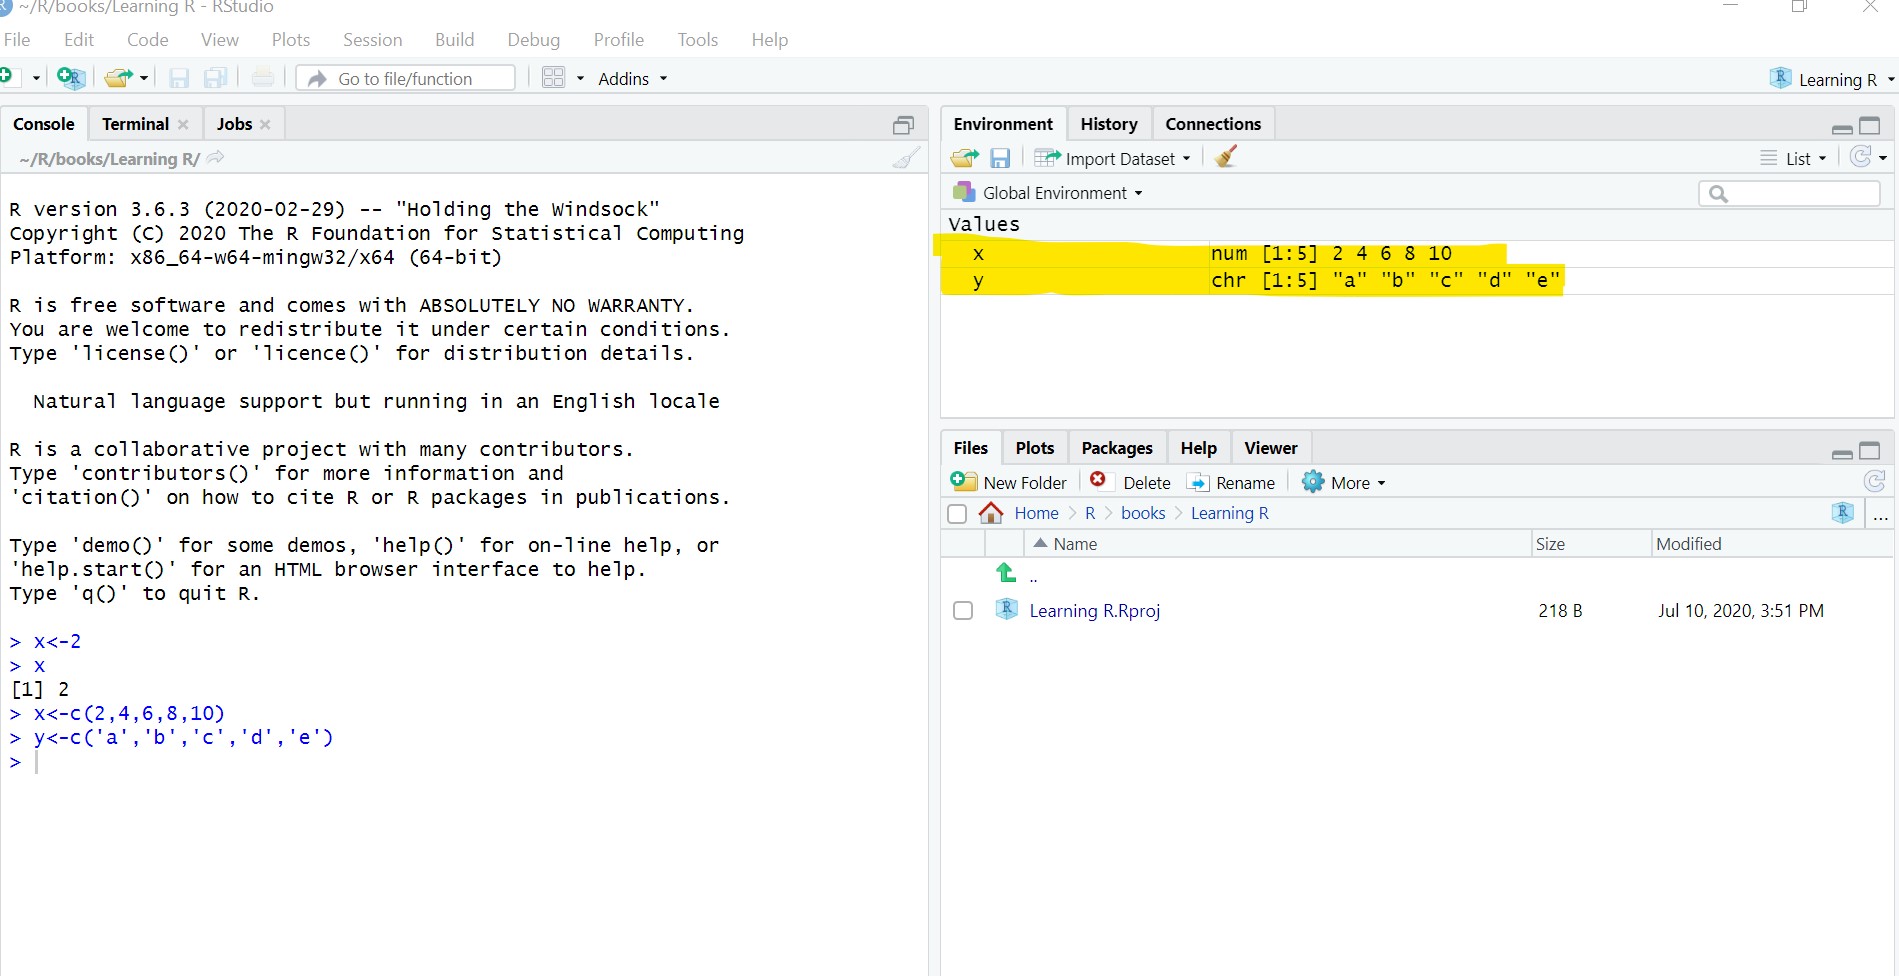Toggle the select all files checkbox
Screen dimensions: 1899x976
pyautogui.click(x=957, y=514)
